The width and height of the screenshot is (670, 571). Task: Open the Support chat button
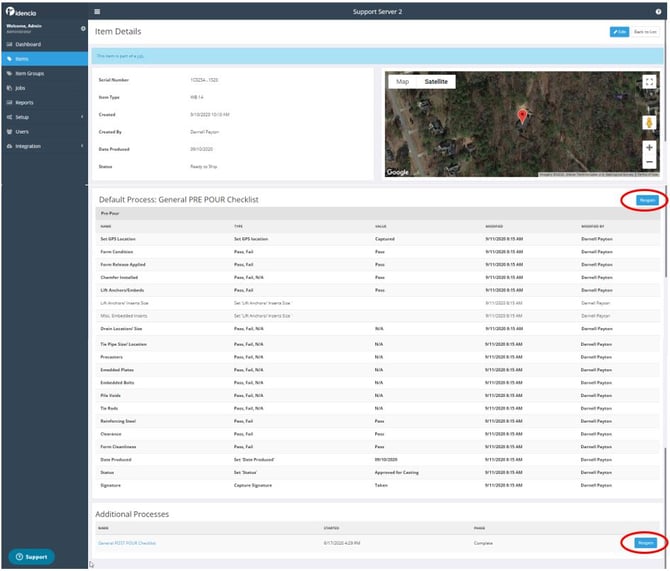(33, 556)
